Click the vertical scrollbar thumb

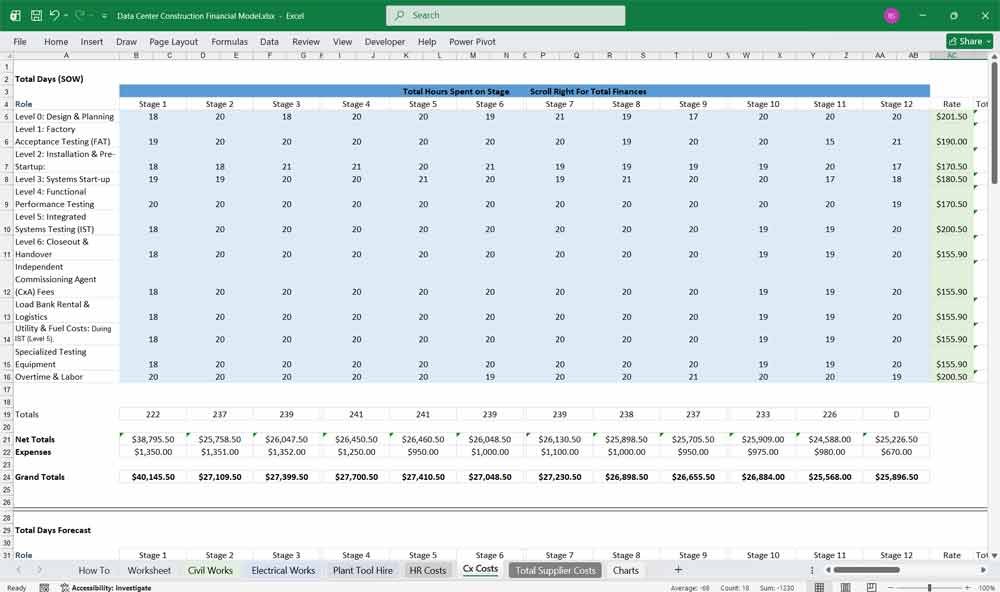click(994, 122)
